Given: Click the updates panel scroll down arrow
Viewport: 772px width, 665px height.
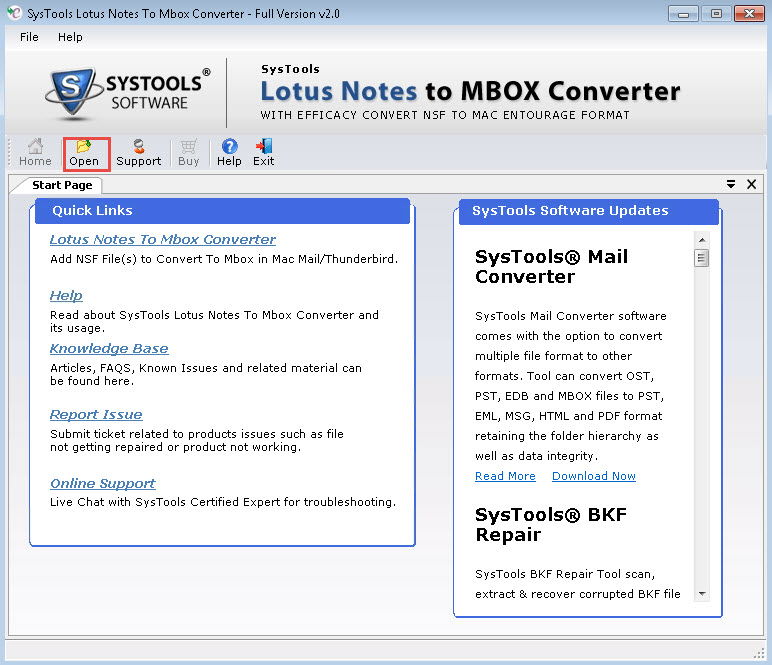Looking at the screenshot, I should 702,594.
